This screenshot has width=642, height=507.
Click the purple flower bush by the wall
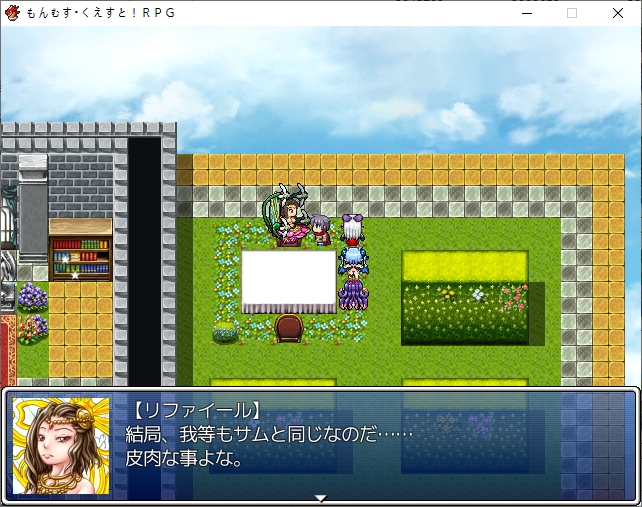tap(32, 297)
